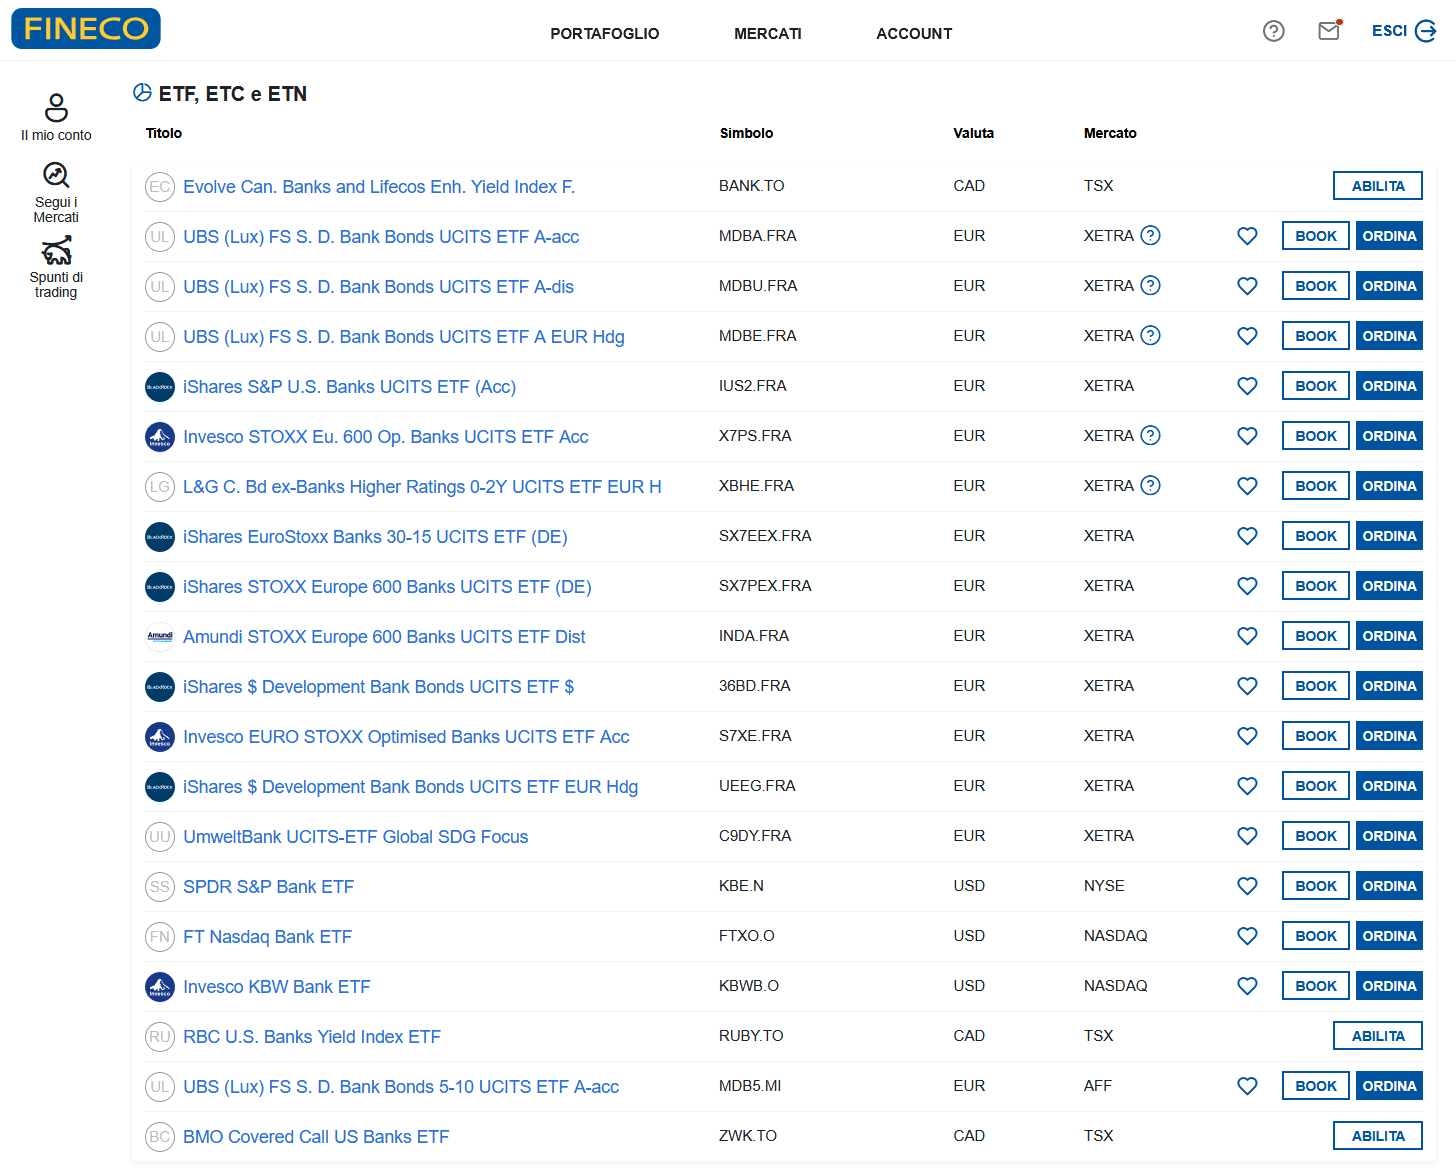Click the Fineco logo
Viewport: 1456px width, 1172px height.
click(x=86, y=28)
